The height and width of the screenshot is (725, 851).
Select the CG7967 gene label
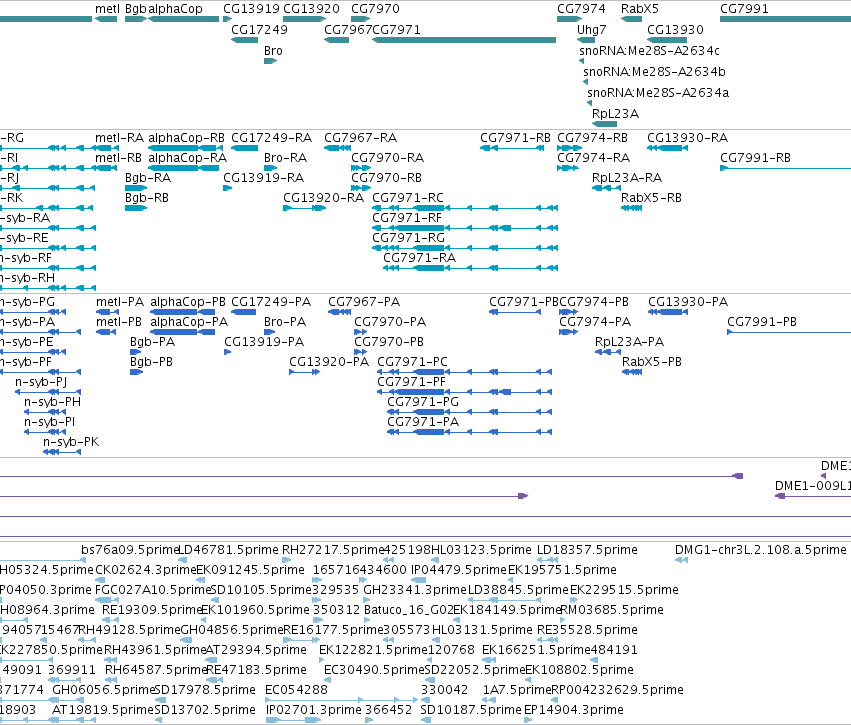click(x=348, y=30)
